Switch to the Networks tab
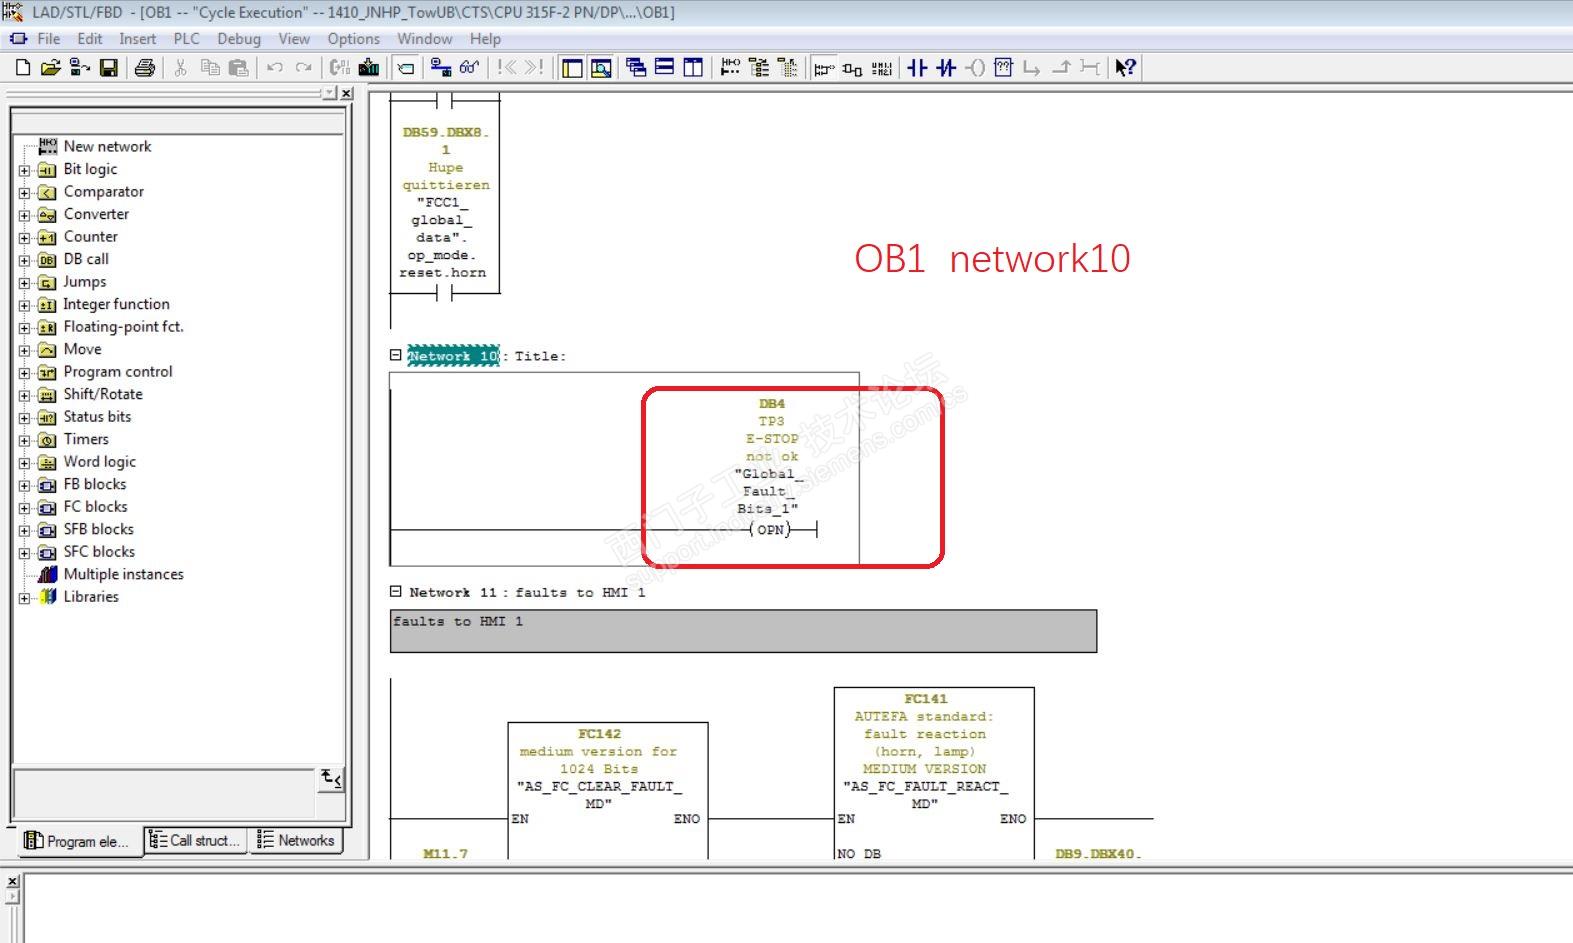1573x943 pixels. (x=296, y=841)
